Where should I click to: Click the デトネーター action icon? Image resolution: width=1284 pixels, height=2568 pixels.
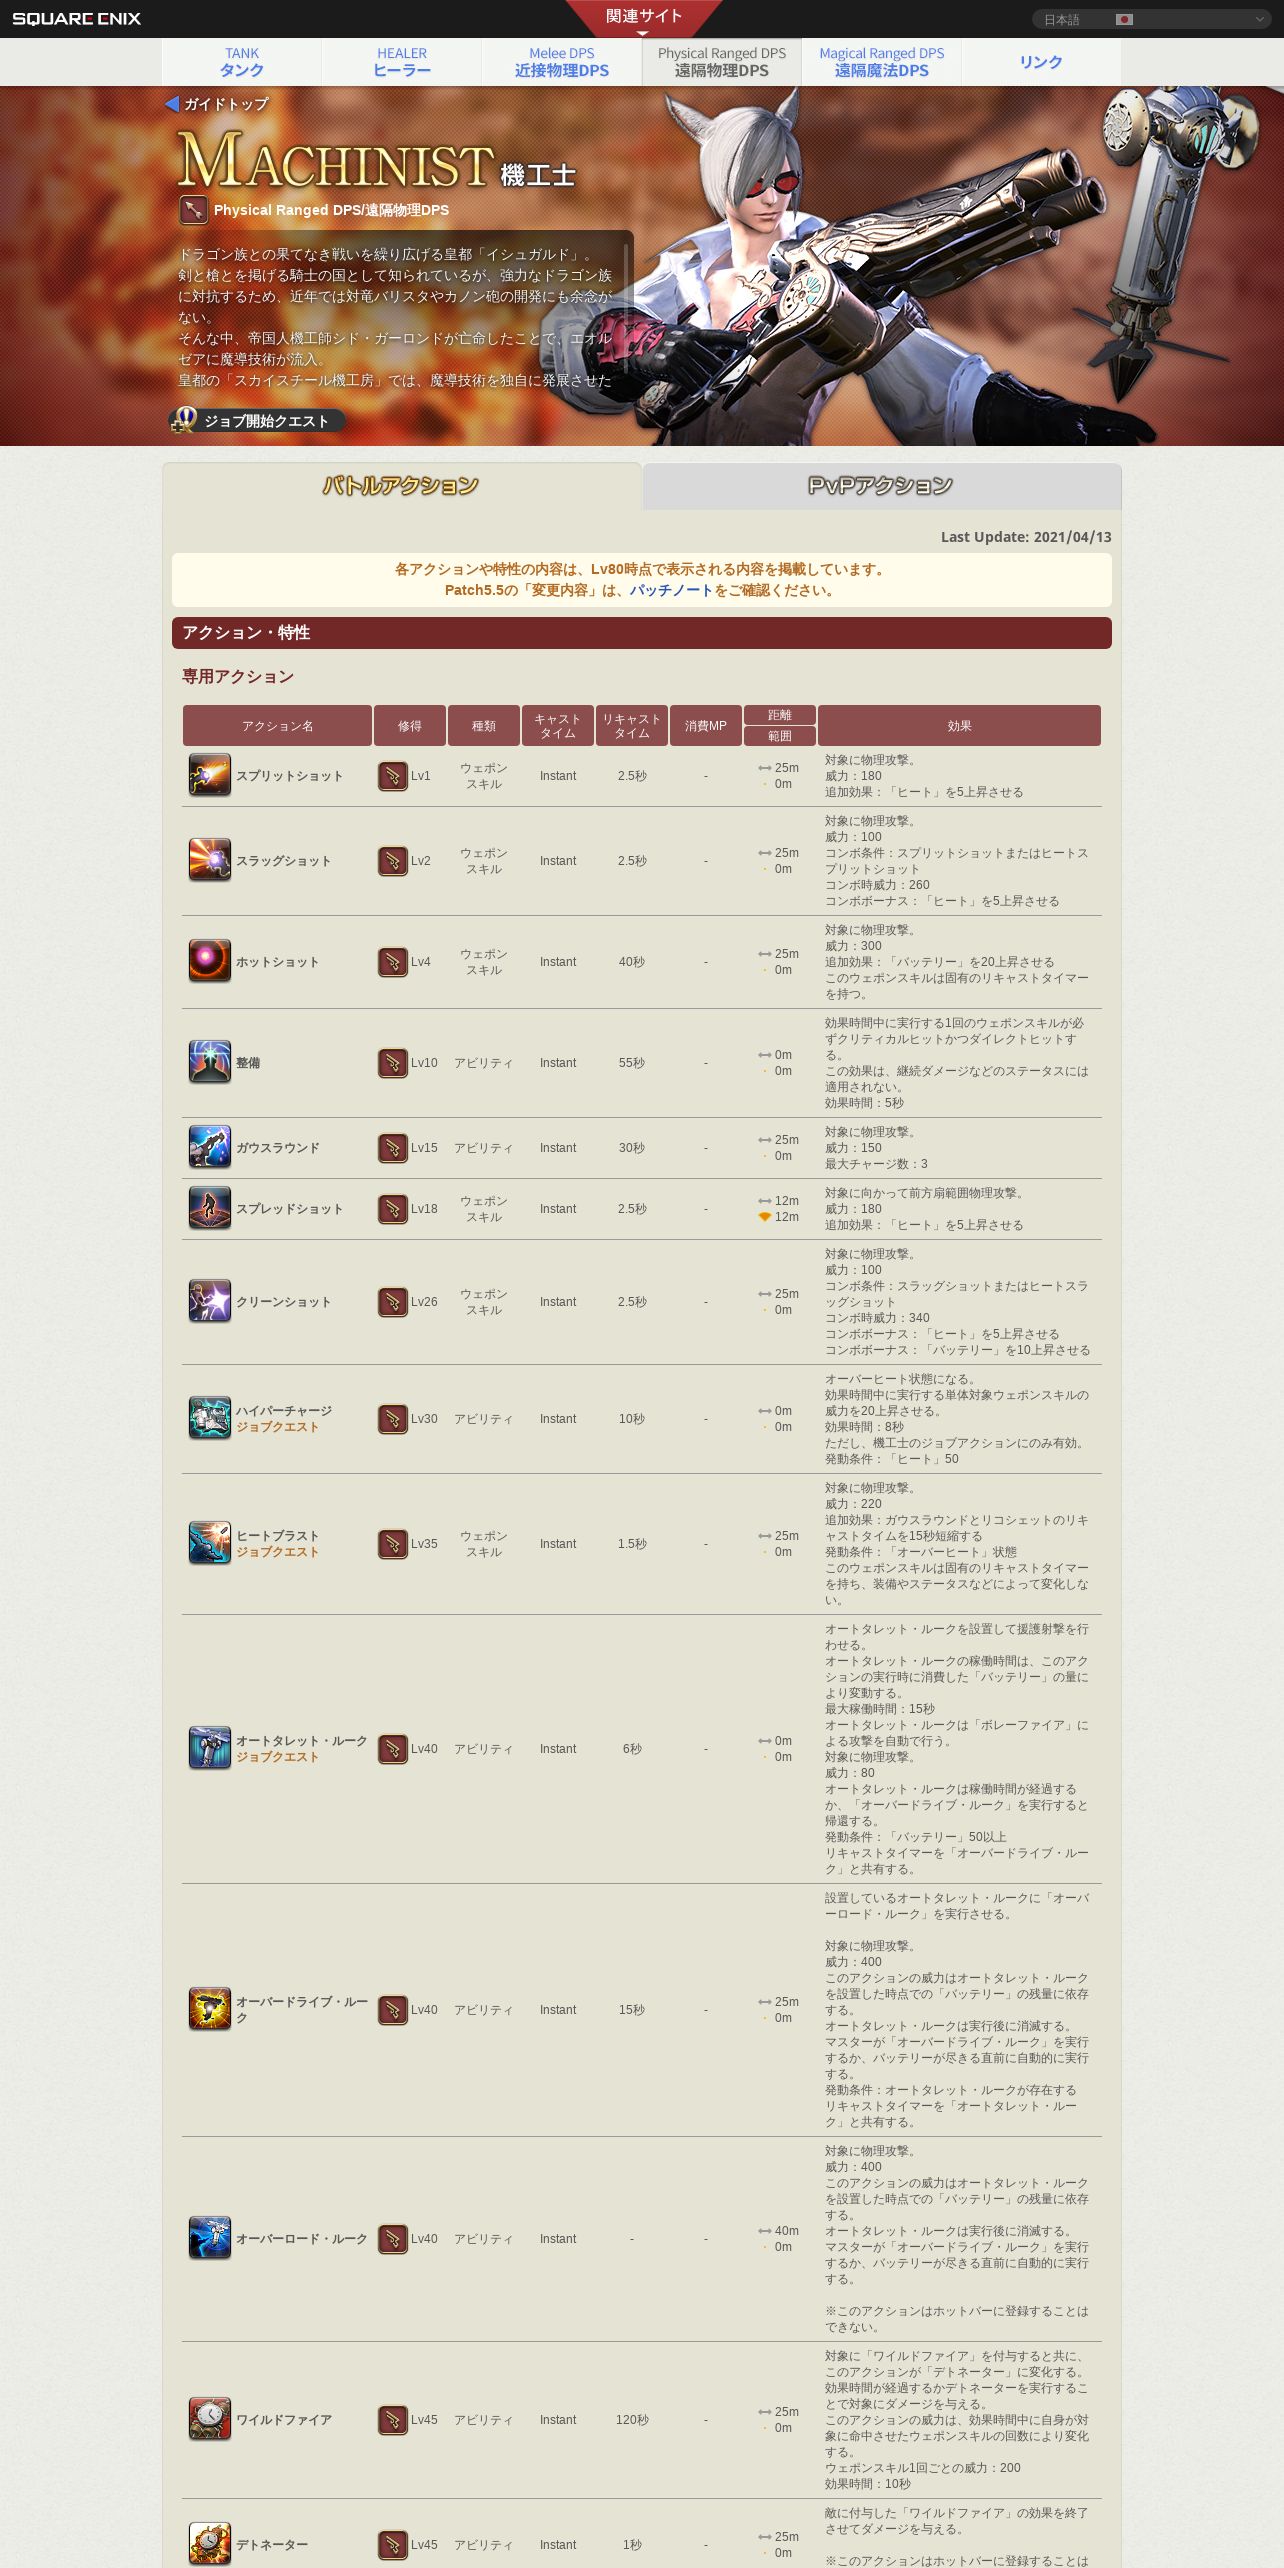[210, 2544]
